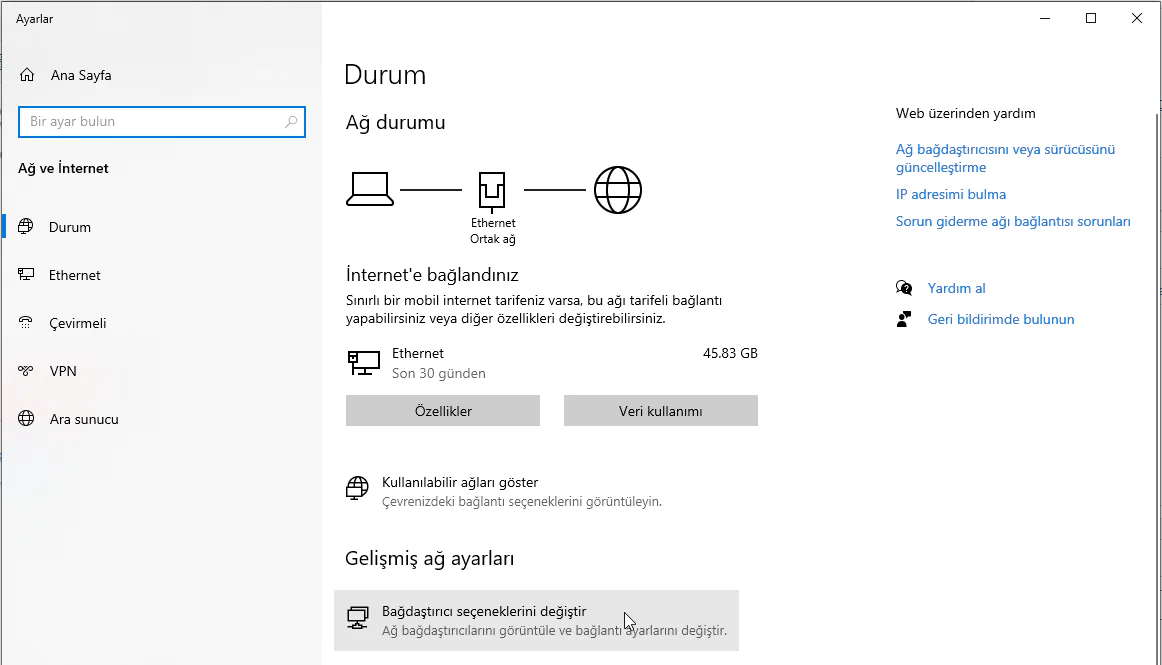Open Sorun giderme ağı bağlantısı sorunları link
This screenshot has height=665, width=1162.
[1013, 221]
